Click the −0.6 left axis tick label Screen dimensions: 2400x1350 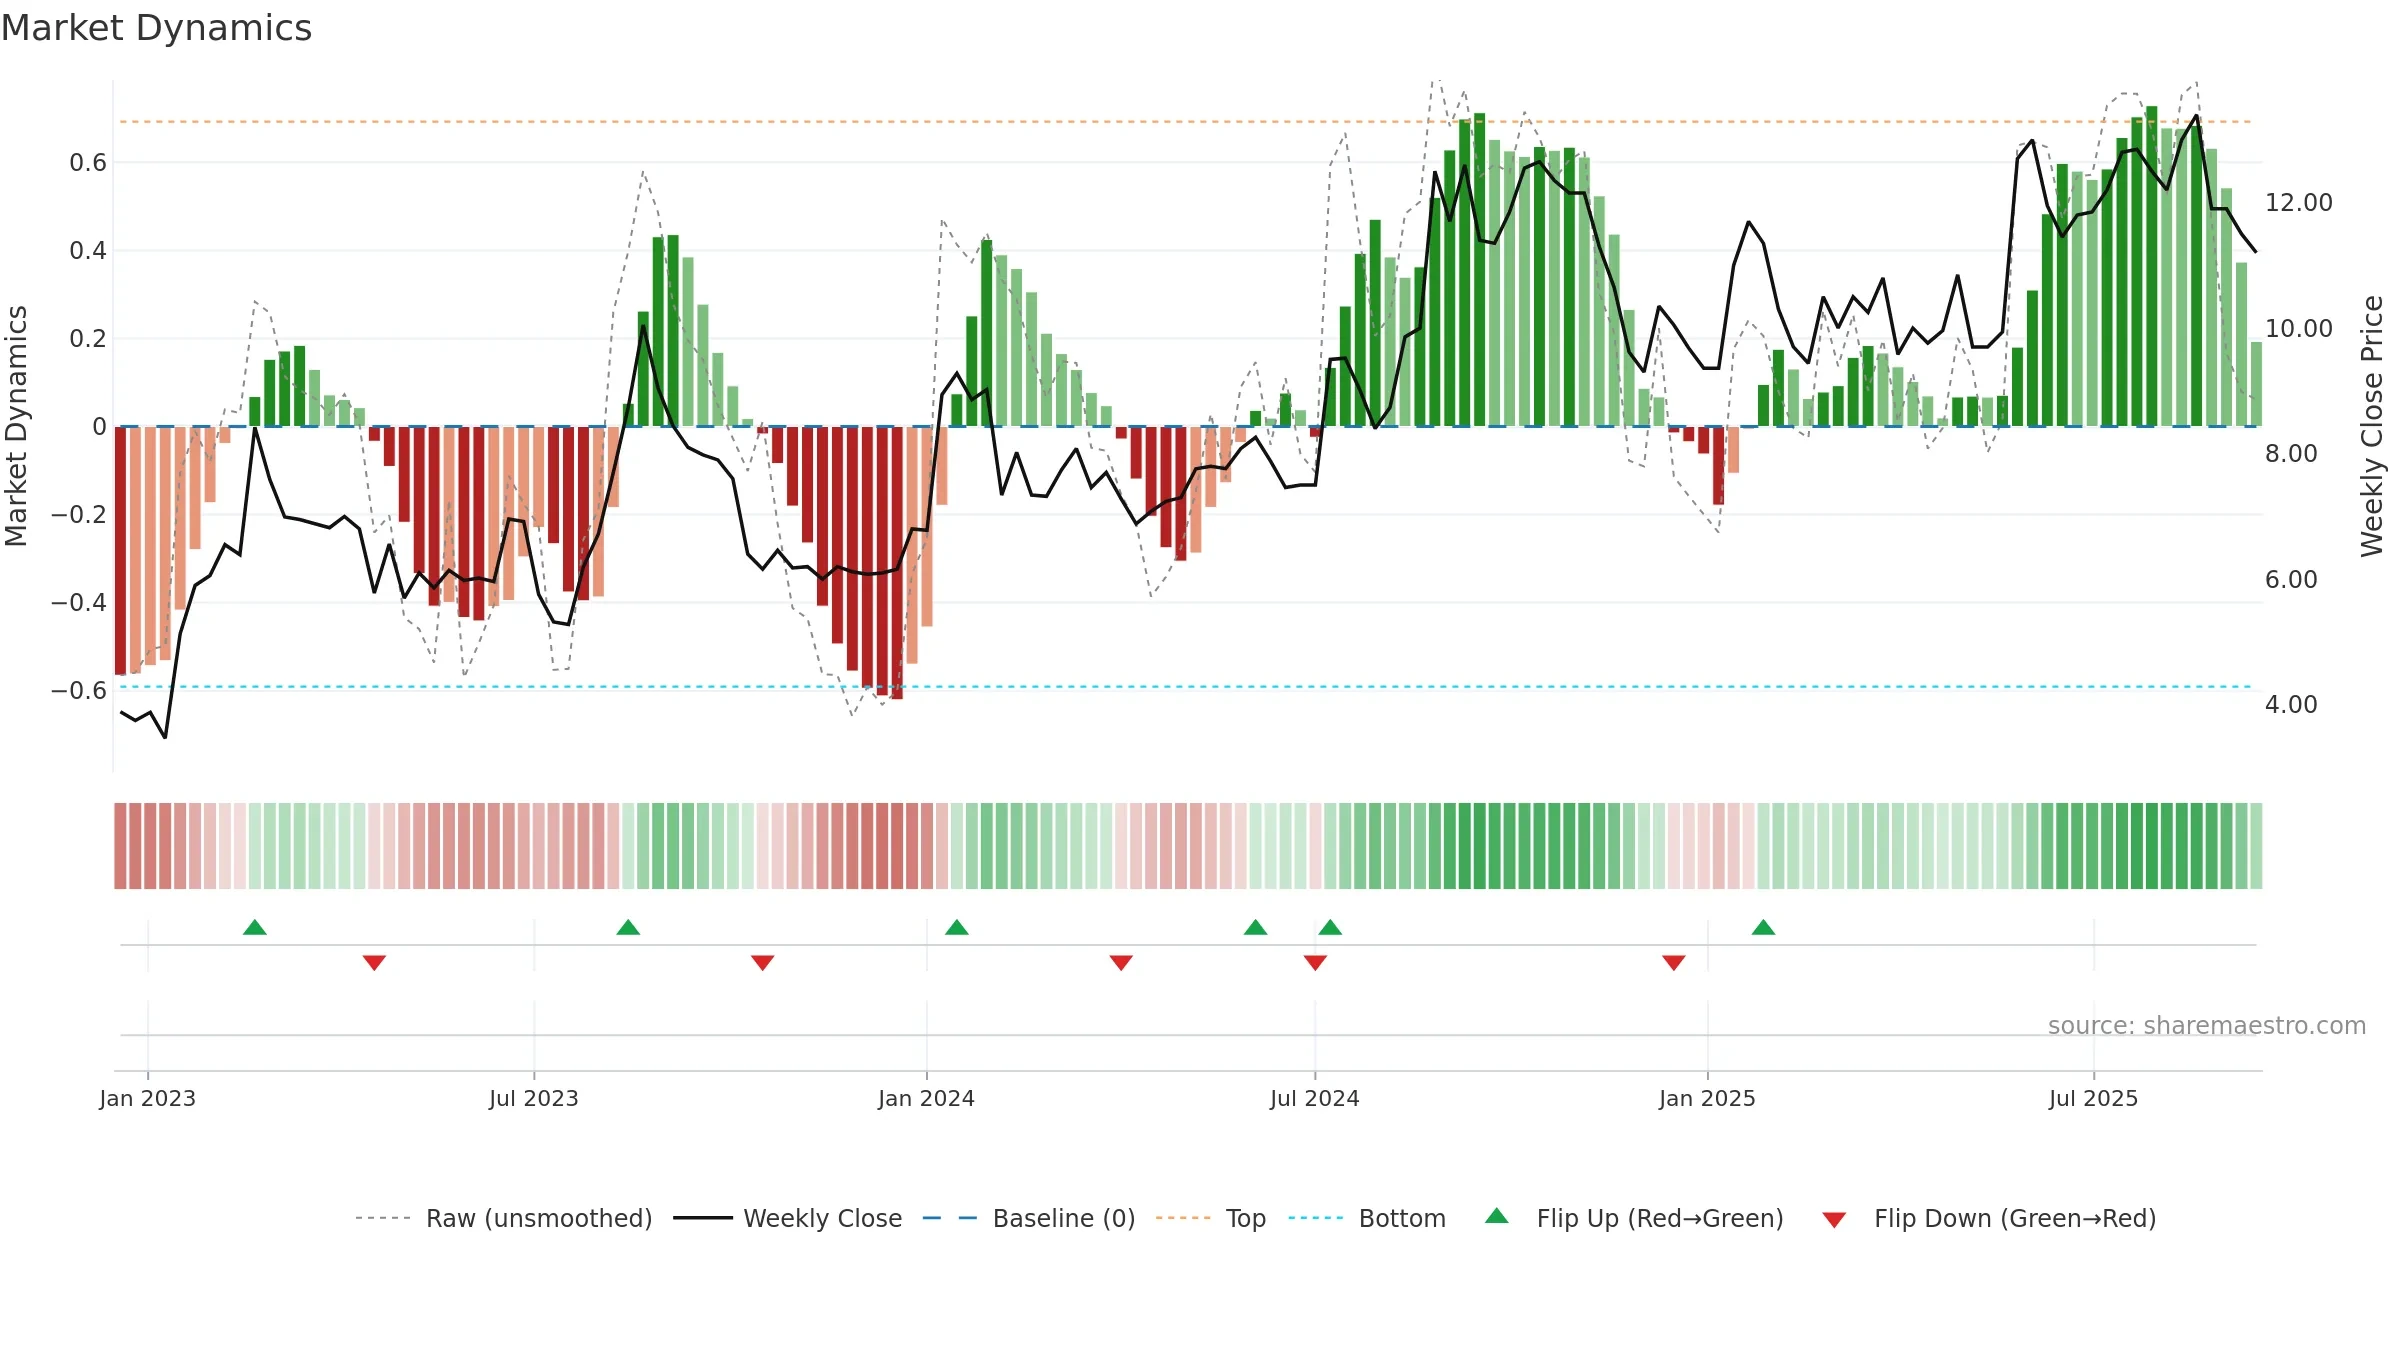(79, 690)
